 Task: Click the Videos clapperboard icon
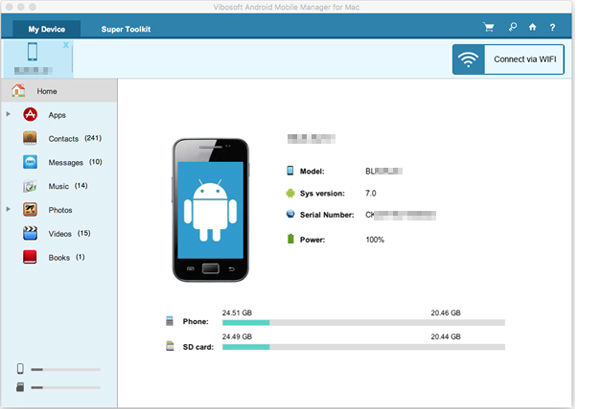[30, 233]
